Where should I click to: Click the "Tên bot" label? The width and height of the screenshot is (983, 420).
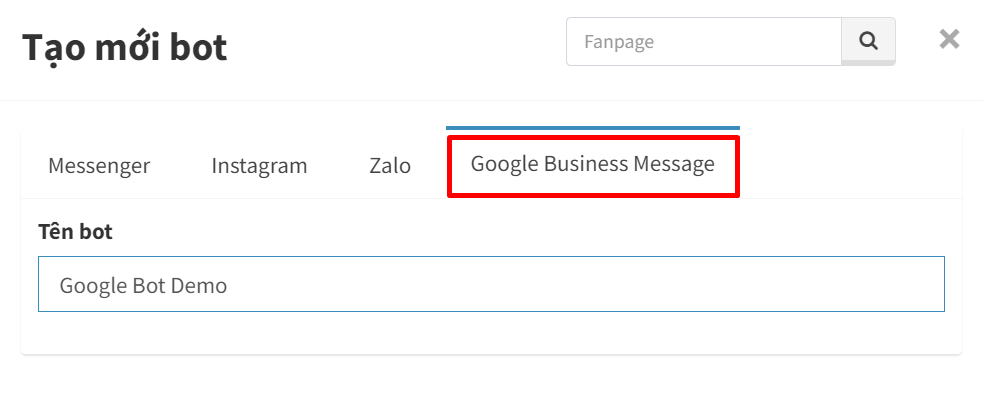click(x=75, y=232)
